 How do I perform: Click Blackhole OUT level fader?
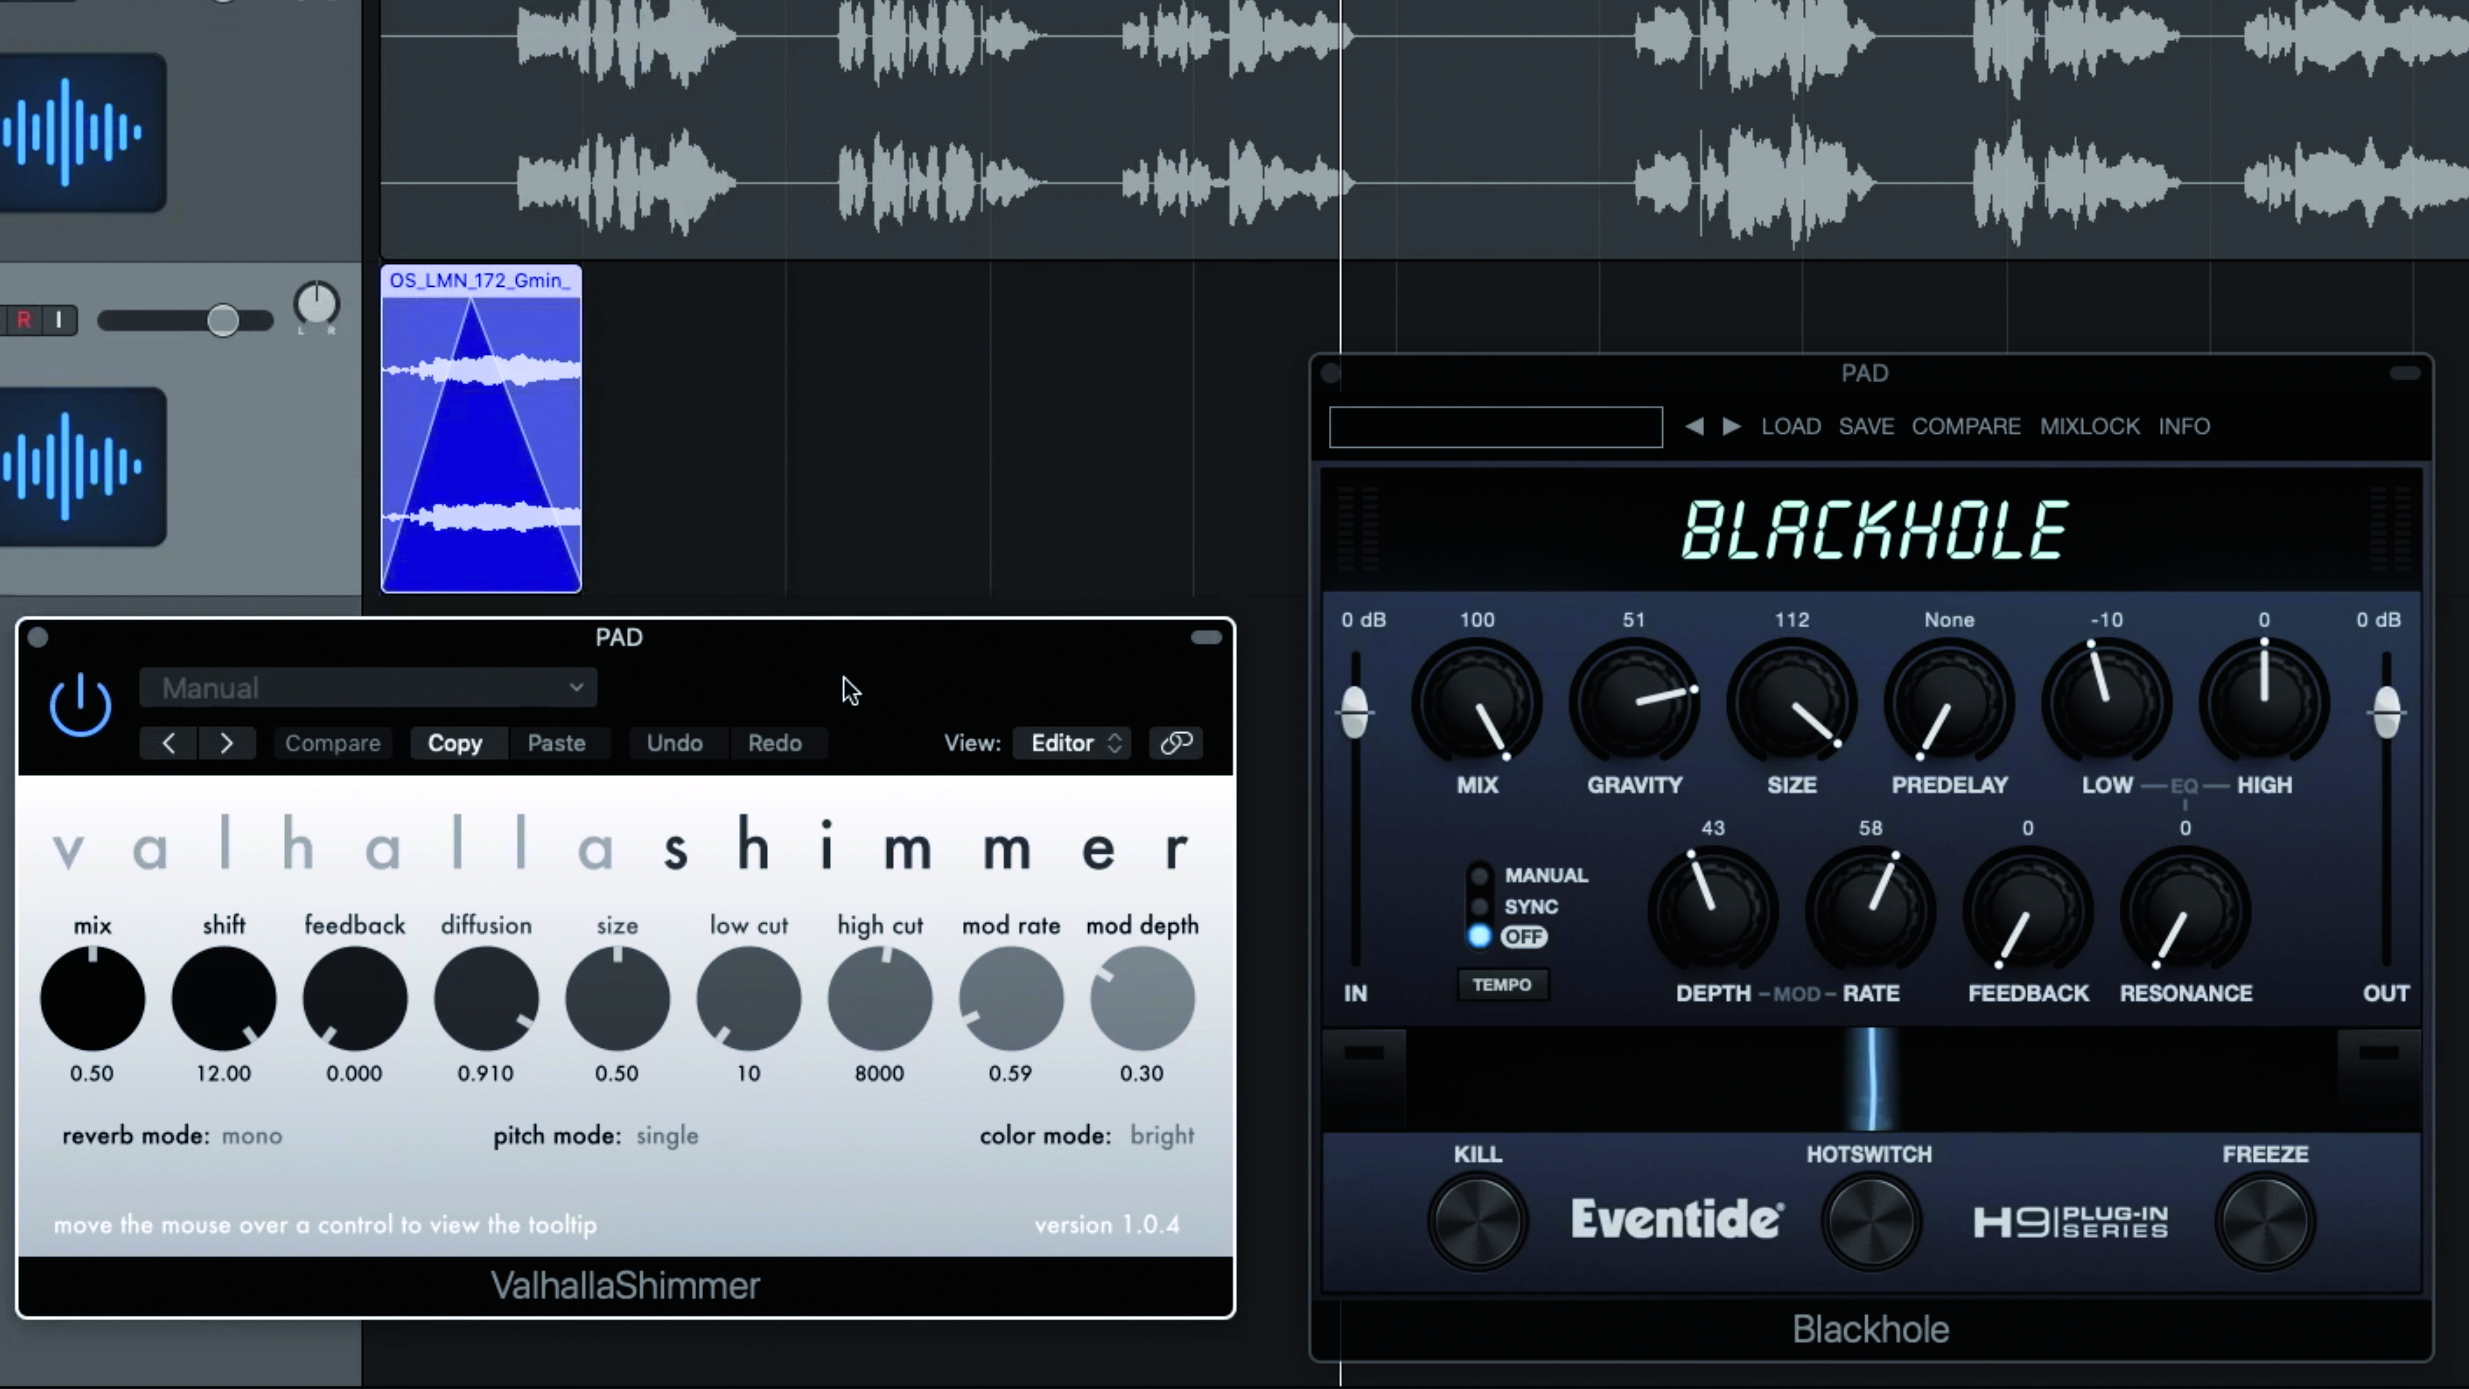2387,713
